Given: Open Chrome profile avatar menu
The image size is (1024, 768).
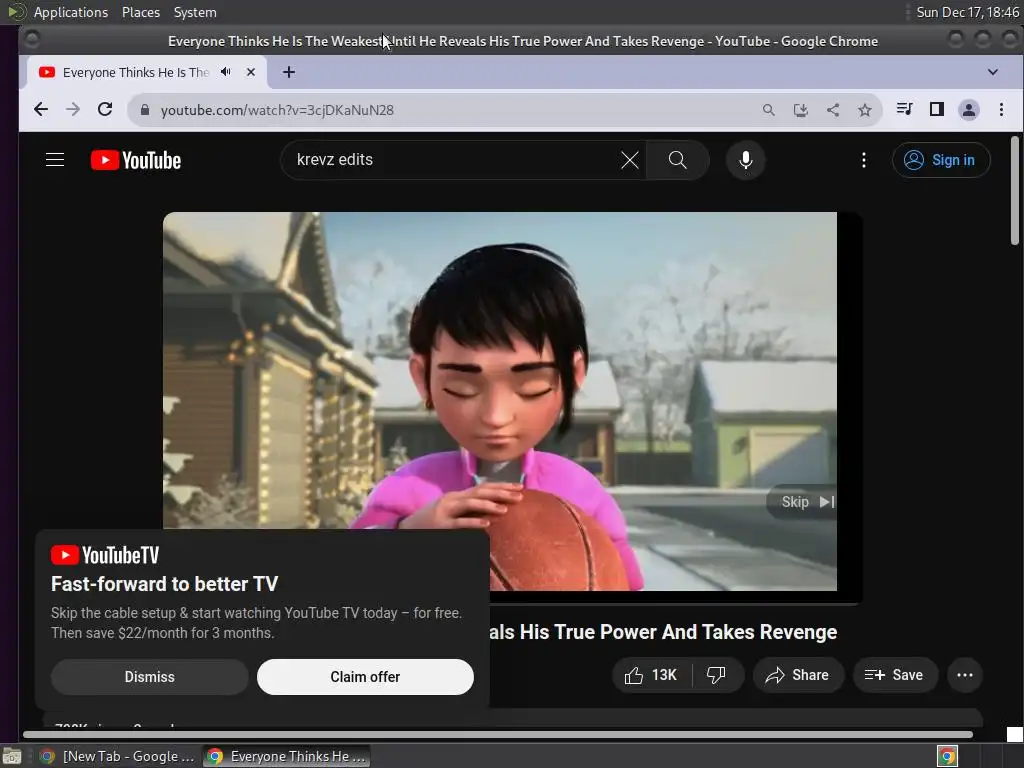Looking at the screenshot, I should 968,109.
